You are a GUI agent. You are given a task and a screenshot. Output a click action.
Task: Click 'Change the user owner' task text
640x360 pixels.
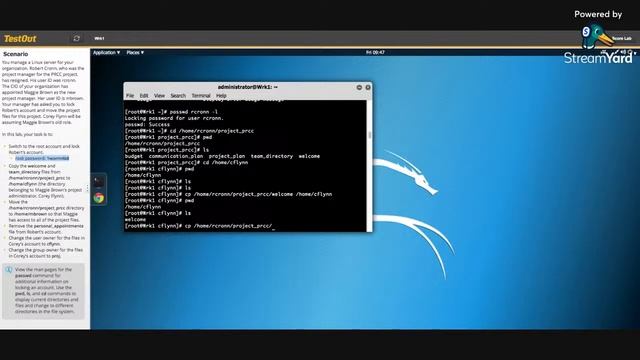pyautogui.click(x=47, y=241)
